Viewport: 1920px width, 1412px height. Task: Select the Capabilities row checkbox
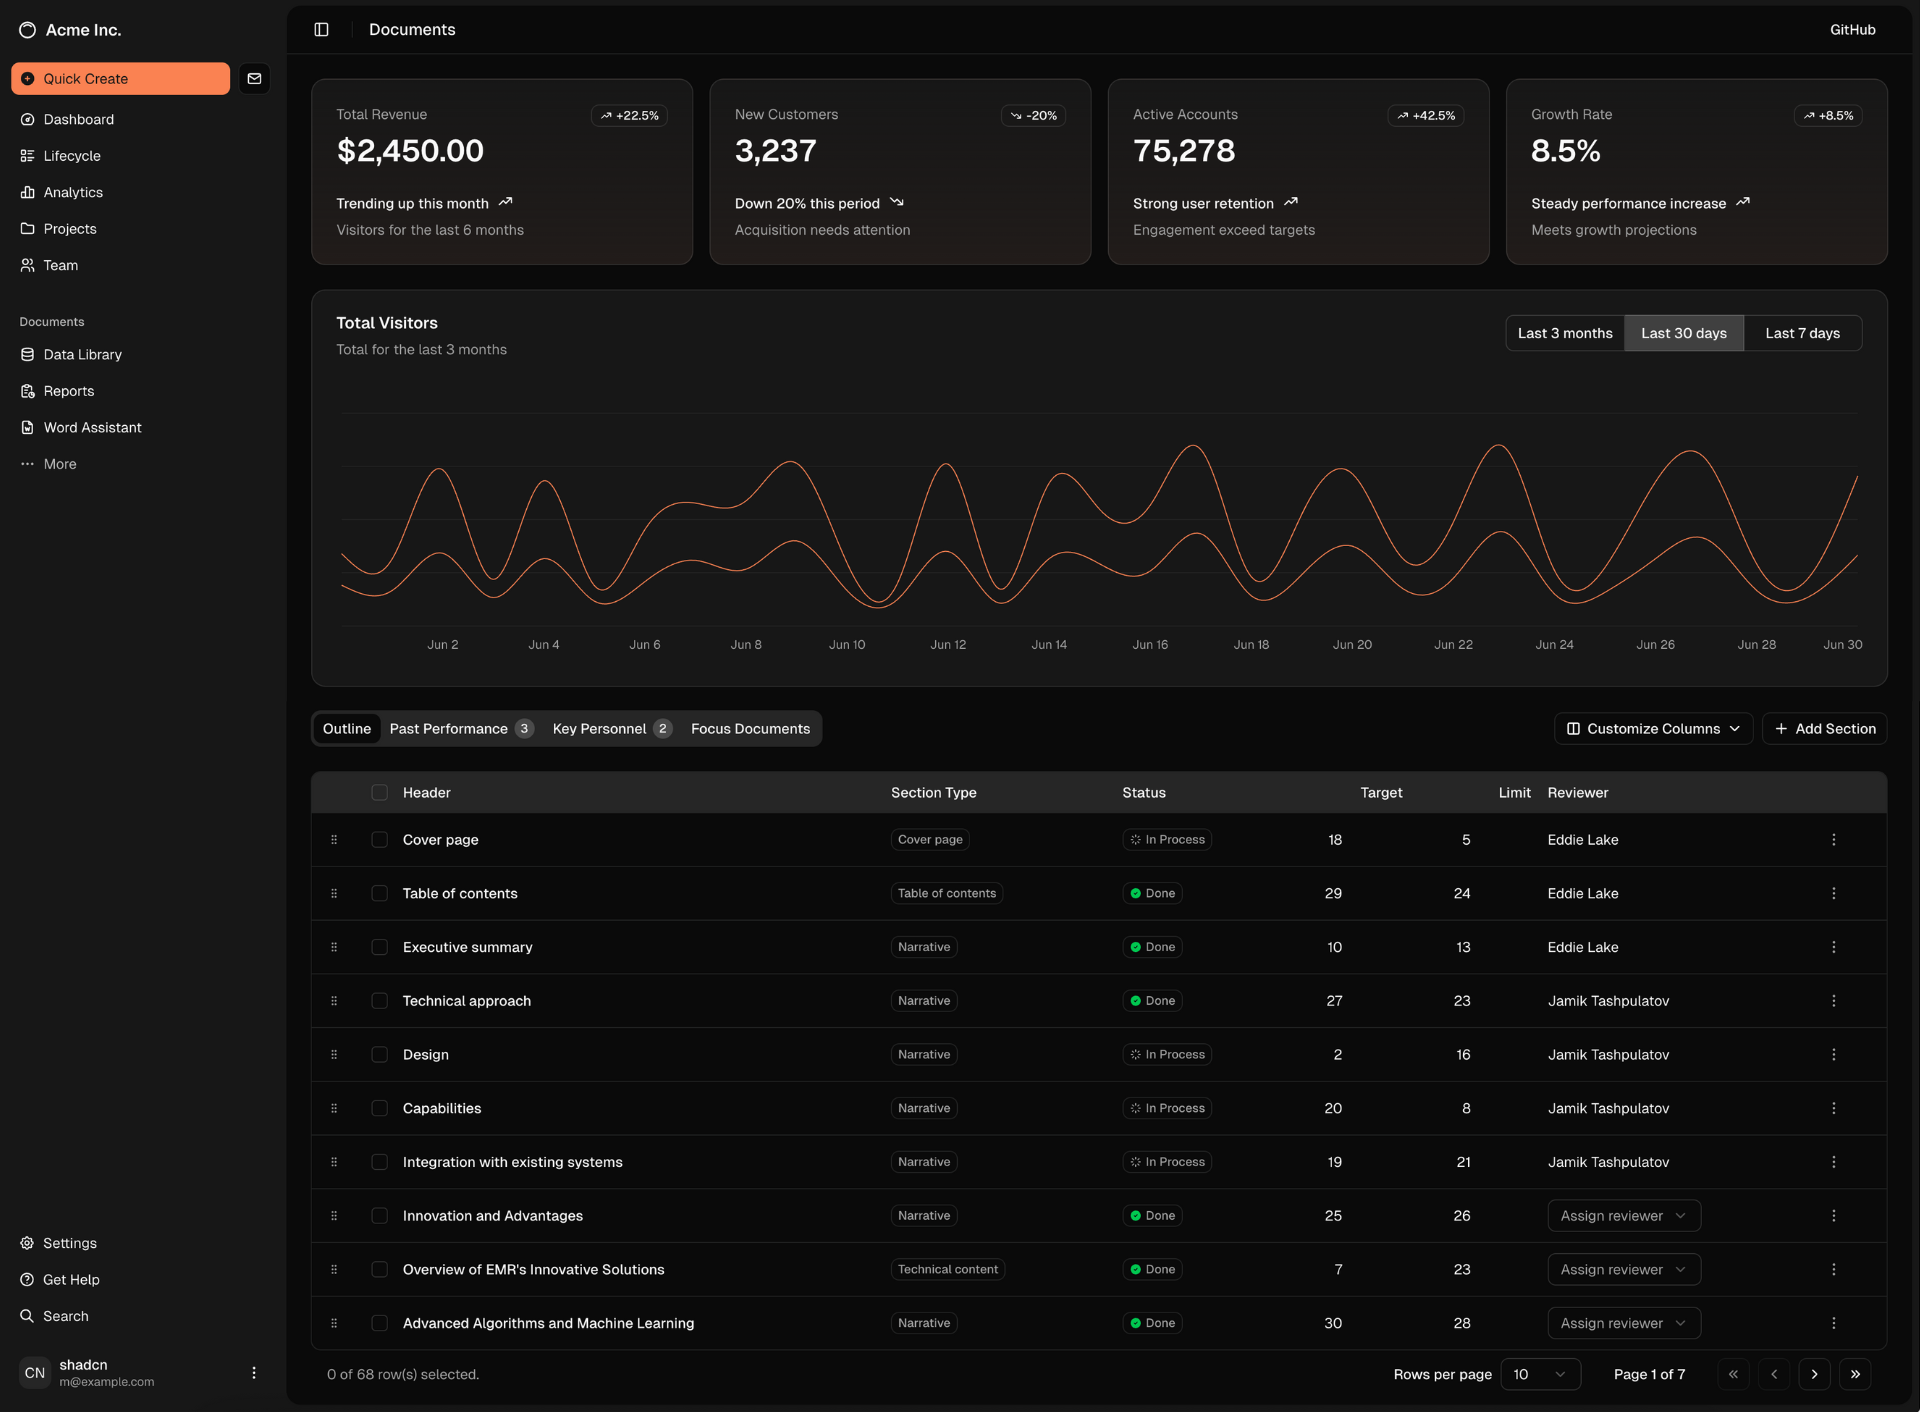(x=379, y=1109)
